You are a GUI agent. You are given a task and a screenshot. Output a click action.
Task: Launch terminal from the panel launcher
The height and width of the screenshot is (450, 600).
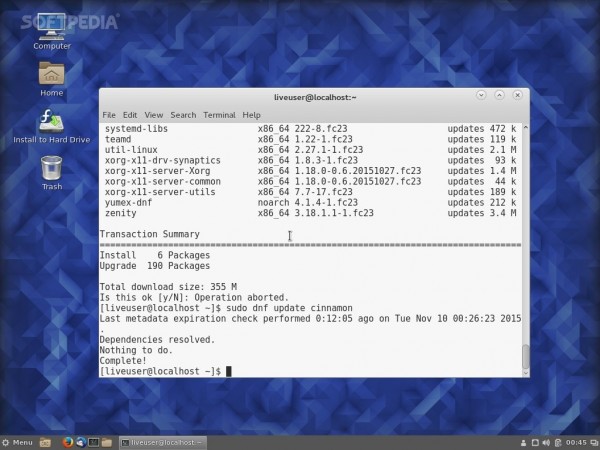pos(94,442)
